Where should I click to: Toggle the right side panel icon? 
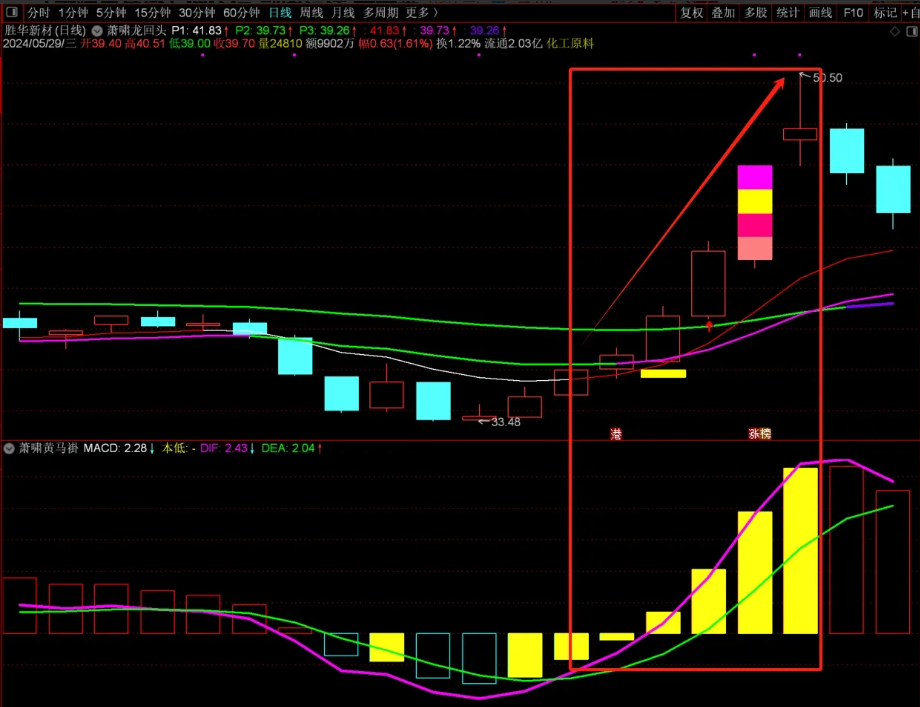(x=910, y=31)
